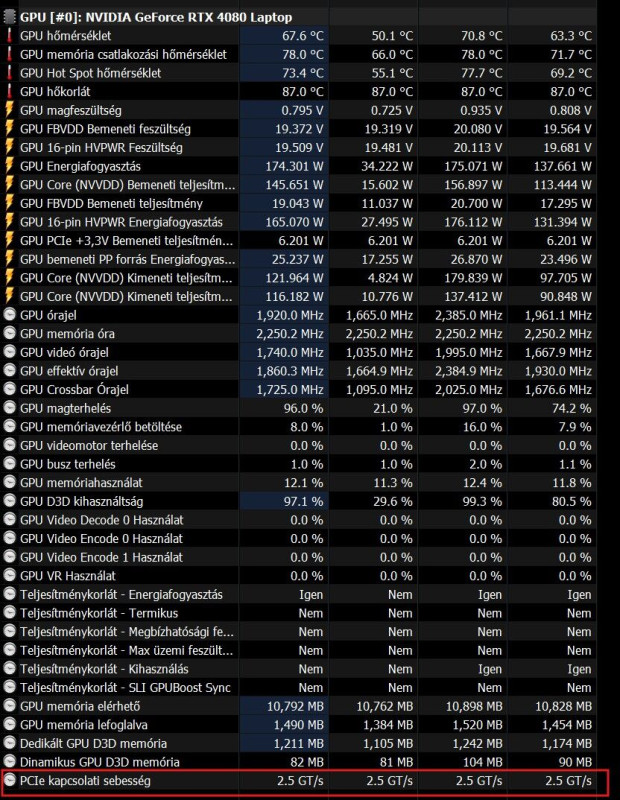Screen dimensions: 620x800
Task: Click thermometer icon of GPU memória csatlakozási hőmérséklet
Action: [9, 54]
